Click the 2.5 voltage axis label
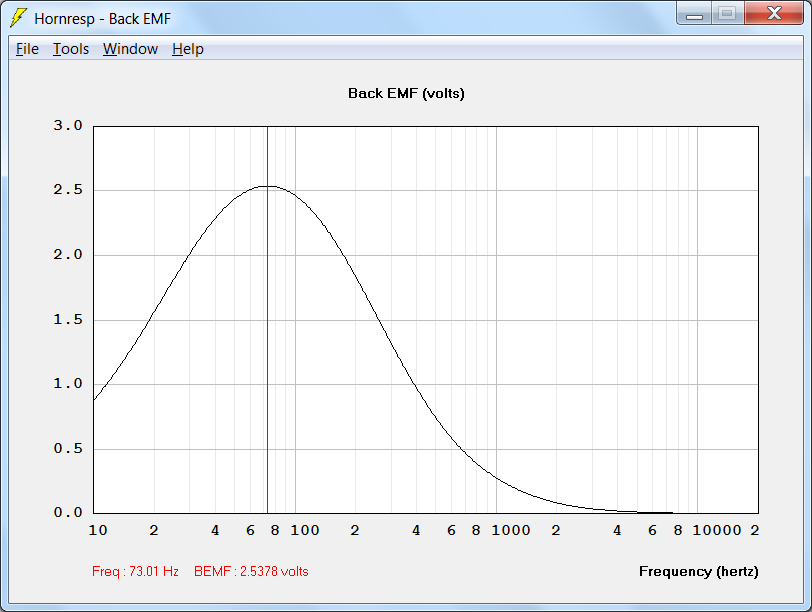 [68, 190]
